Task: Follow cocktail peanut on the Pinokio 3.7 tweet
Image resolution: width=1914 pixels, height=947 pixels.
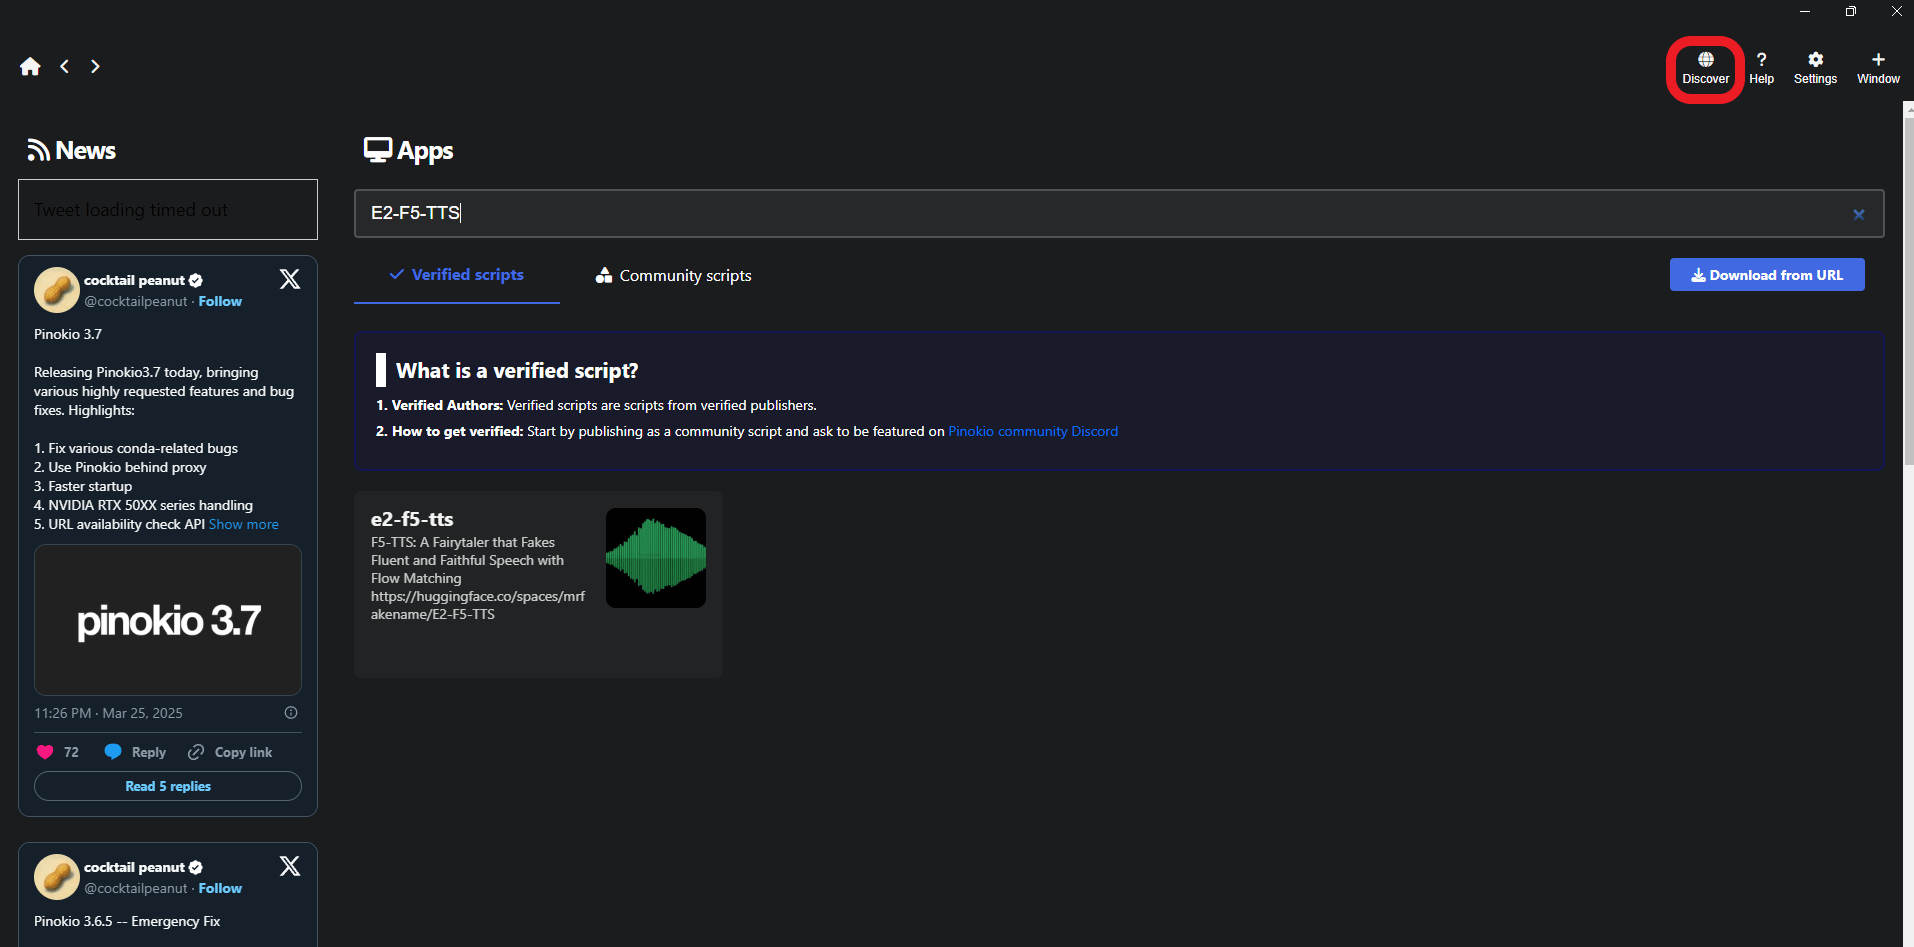Action: click(x=220, y=301)
